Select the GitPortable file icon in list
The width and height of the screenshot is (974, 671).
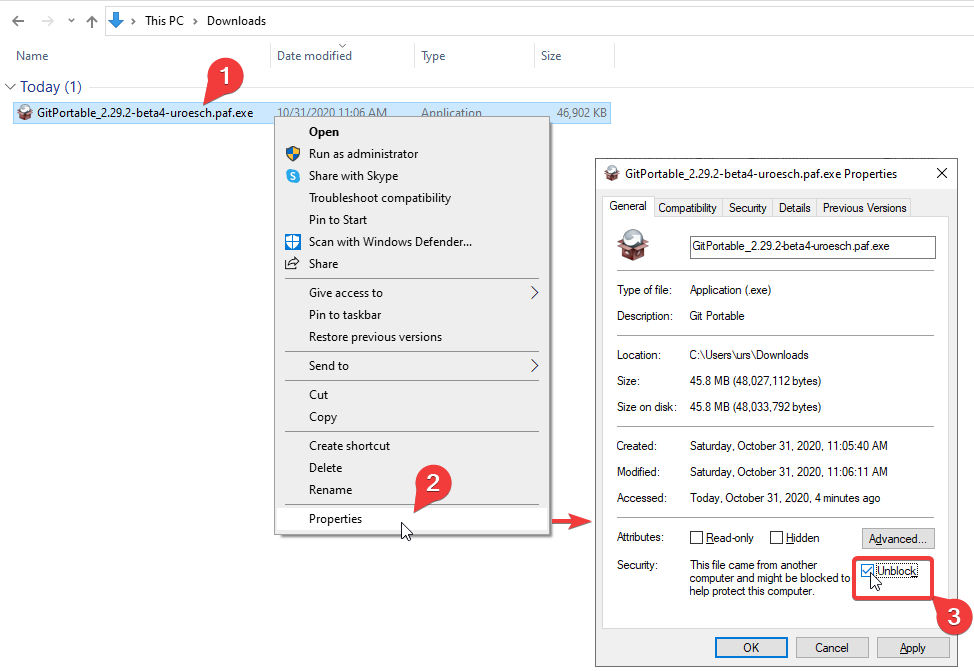pos(25,112)
